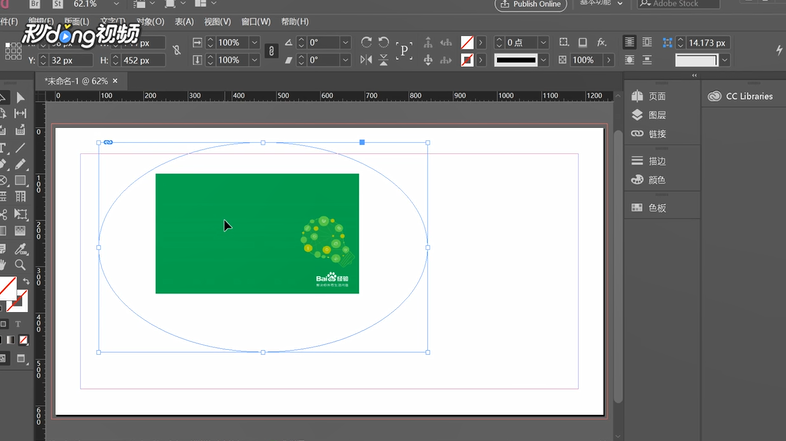Select the Line tool
This screenshot has height=441, width=786.
[21, 148]
